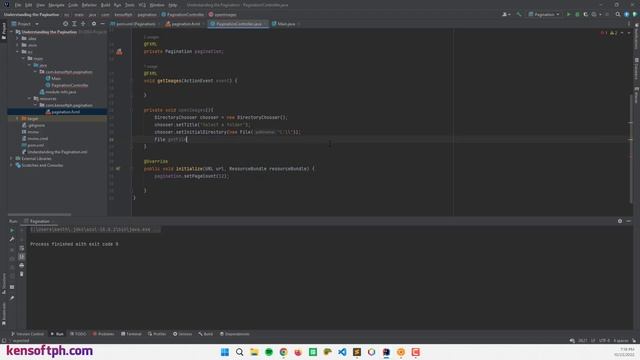Click the Windows taskbar search icon

click(x=240, y=352)
